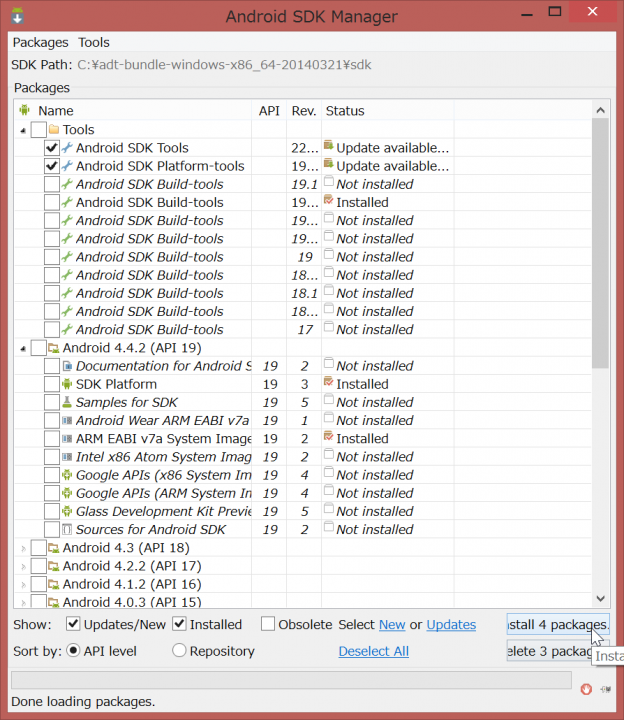The image size is (624, 720).
Task: Check the Build-tools revision 19.1 checkbox
Action: click(52, 184)
